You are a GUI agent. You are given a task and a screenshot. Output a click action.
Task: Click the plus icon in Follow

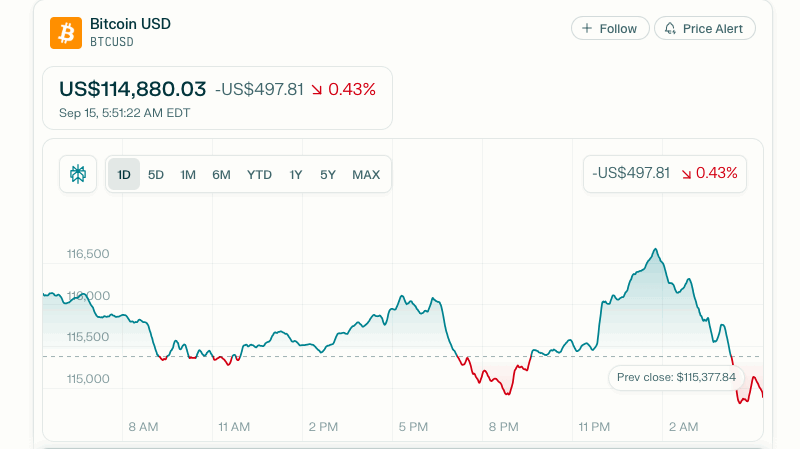pyautogui.click(x=587, y=29)
